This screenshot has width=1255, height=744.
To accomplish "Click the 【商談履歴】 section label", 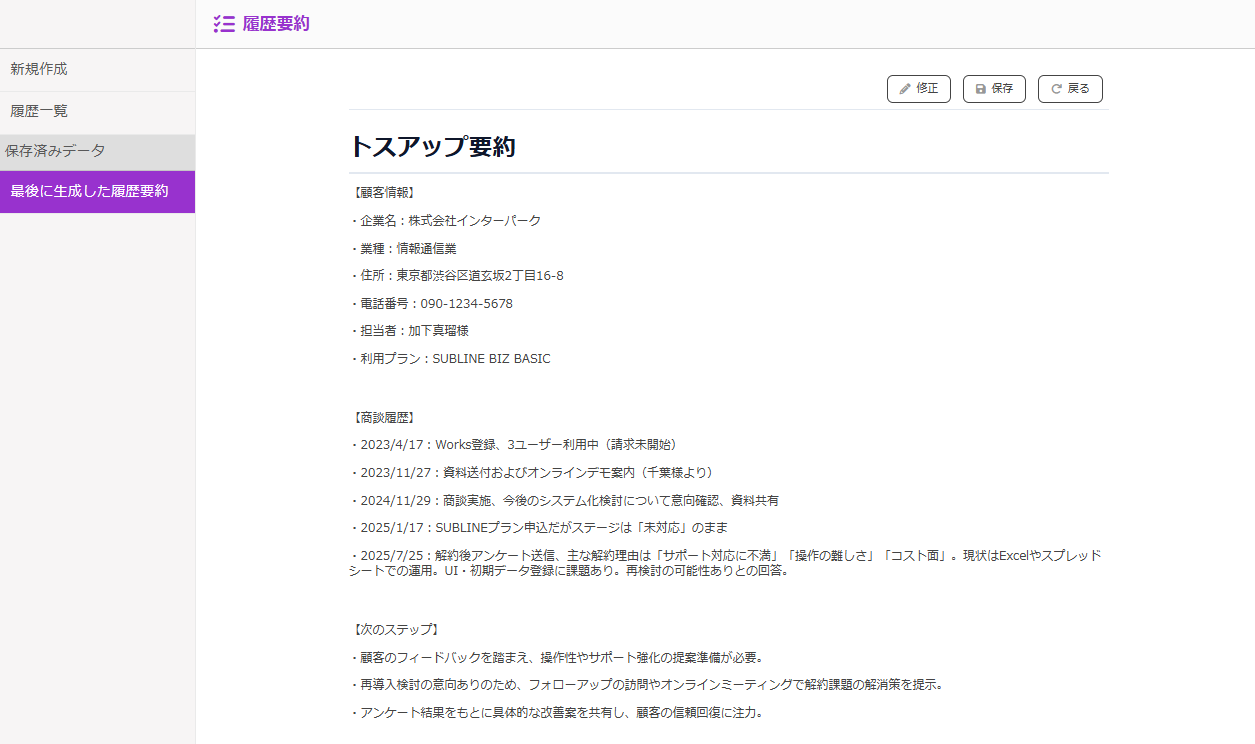I will tap(384, 417).
